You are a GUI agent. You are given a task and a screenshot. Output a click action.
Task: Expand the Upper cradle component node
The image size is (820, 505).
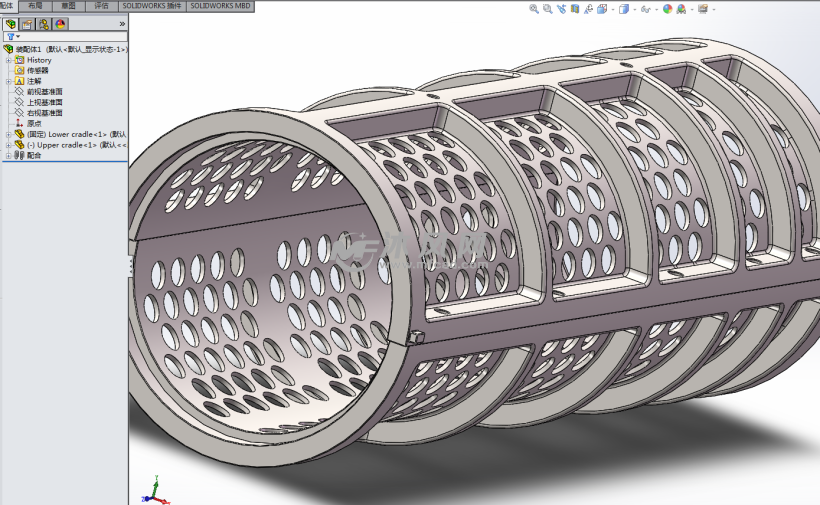coord(8,145)
